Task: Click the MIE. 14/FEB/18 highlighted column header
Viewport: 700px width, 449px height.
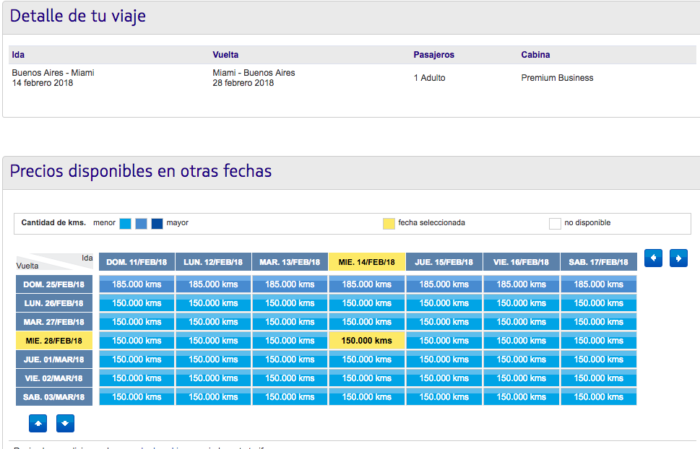Action: (367, 262)
